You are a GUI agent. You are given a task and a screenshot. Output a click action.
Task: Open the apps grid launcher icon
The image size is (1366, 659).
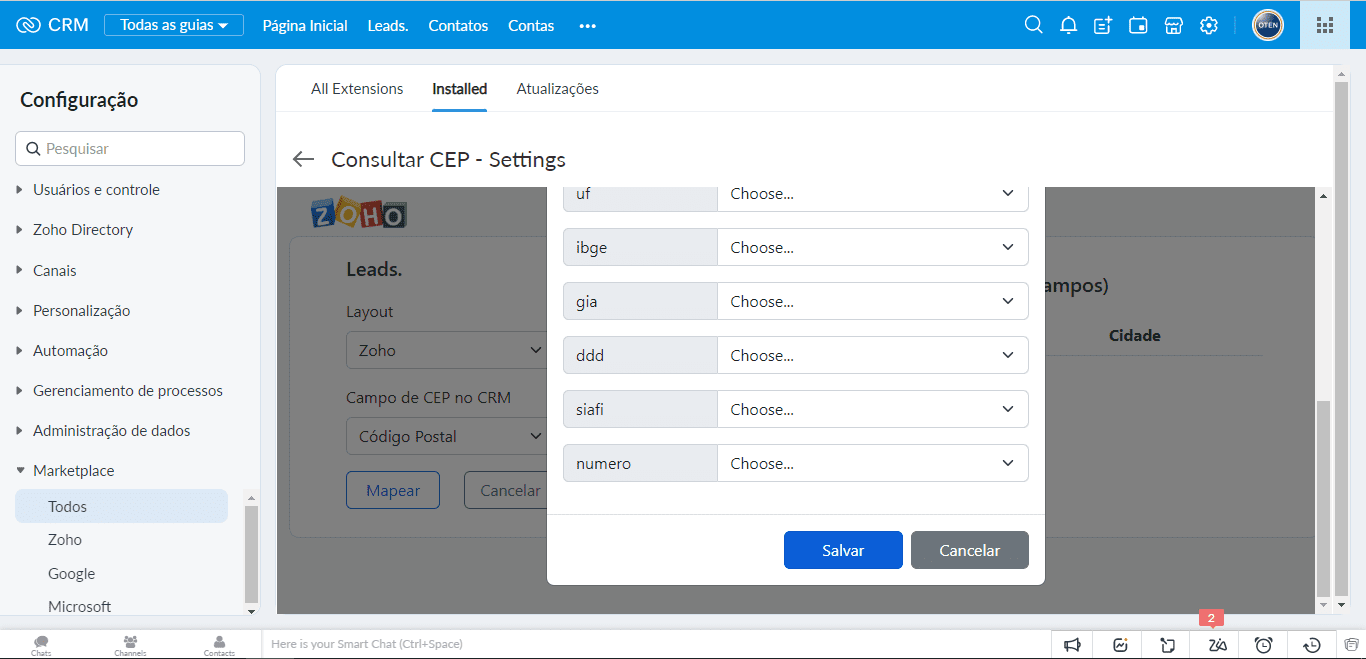(1325, 25)
